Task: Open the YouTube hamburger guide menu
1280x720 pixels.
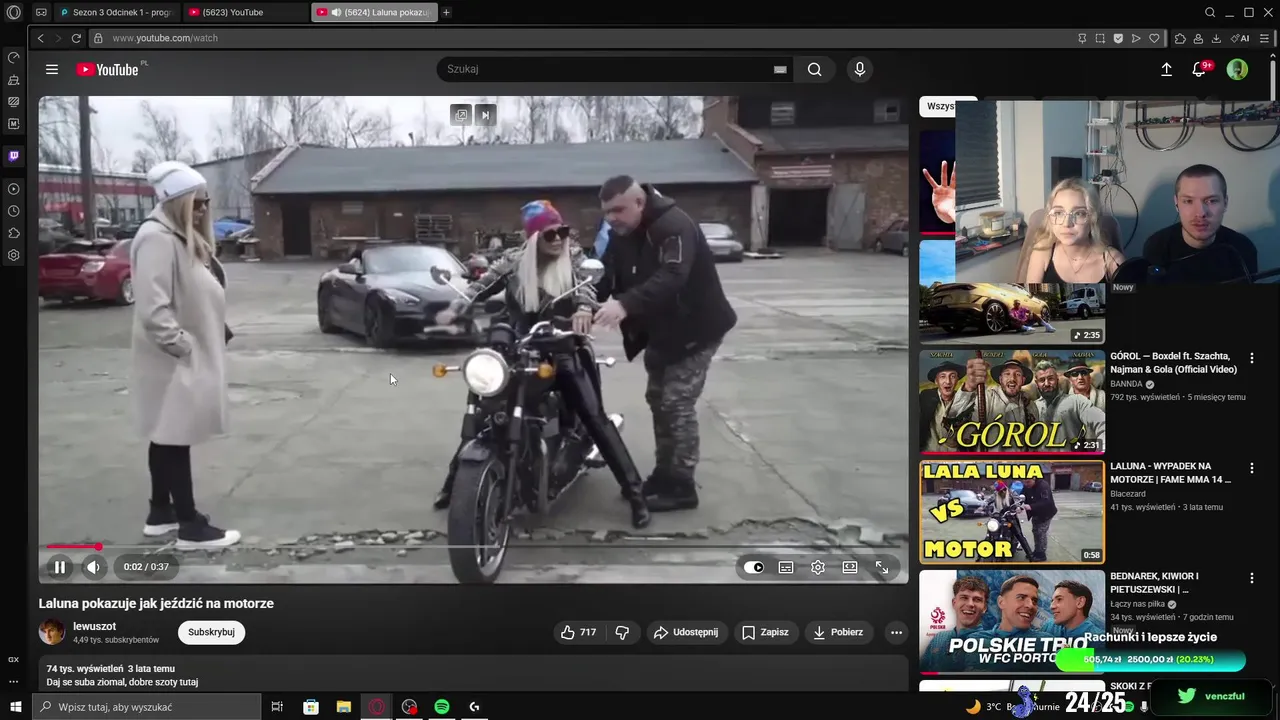Action: point(52,70)
